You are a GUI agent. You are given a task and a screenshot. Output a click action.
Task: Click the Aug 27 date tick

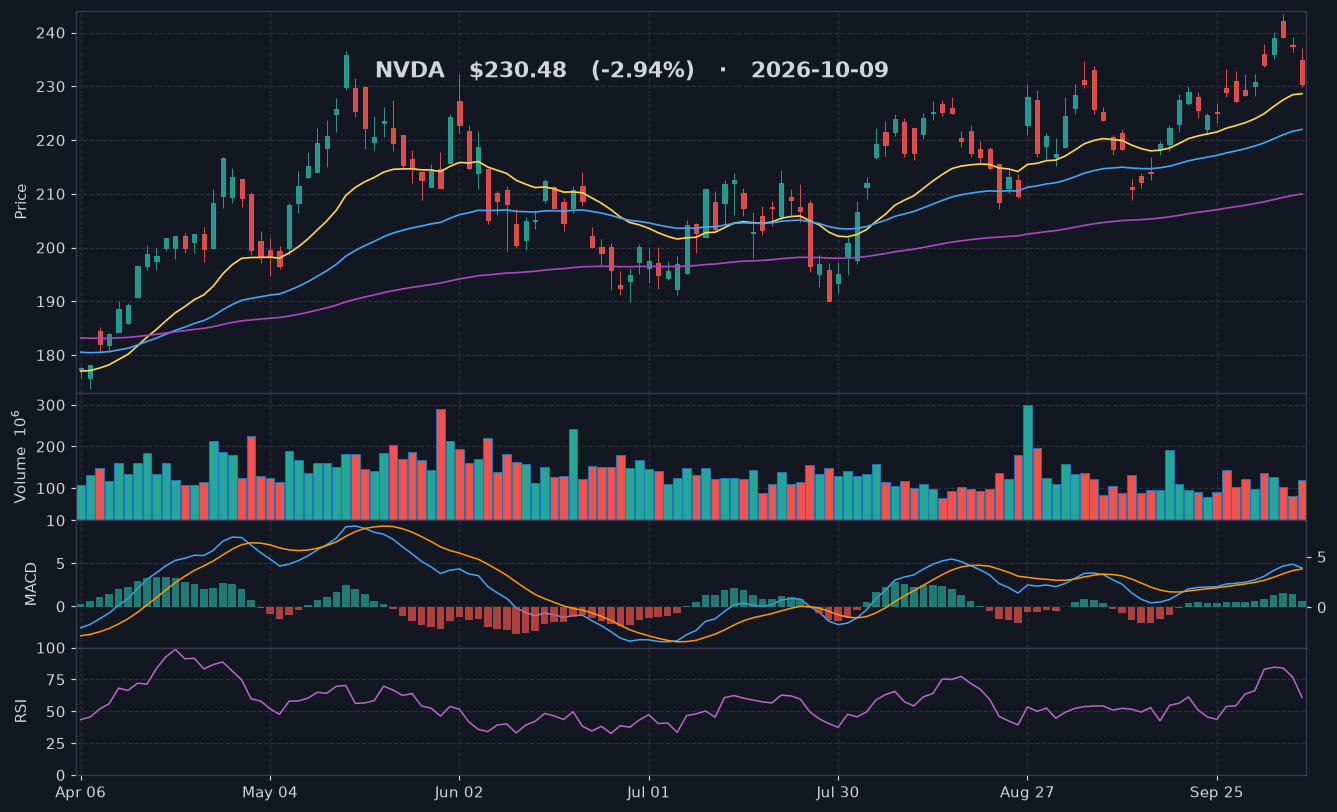pos(1027,792)
